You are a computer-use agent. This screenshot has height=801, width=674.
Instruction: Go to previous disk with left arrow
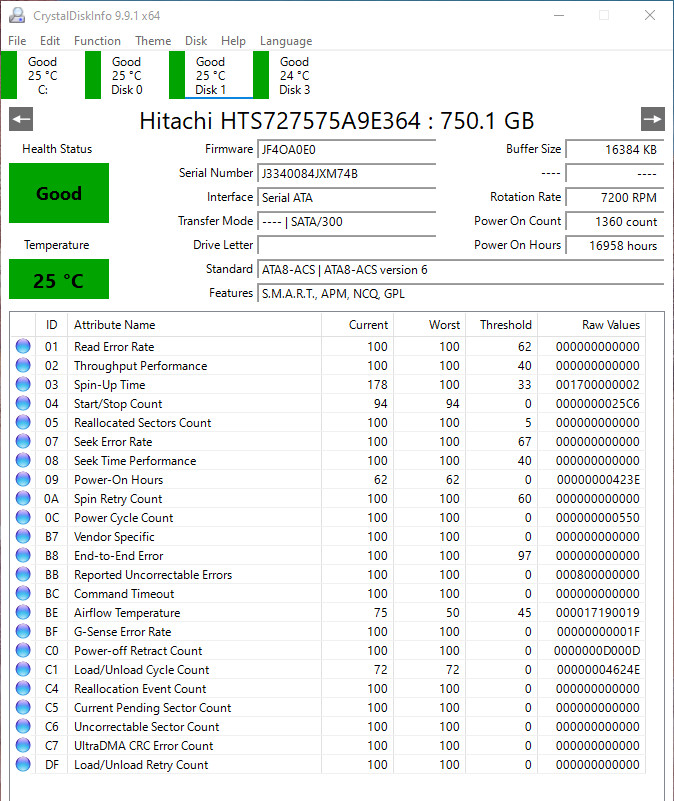pos(21,120)
